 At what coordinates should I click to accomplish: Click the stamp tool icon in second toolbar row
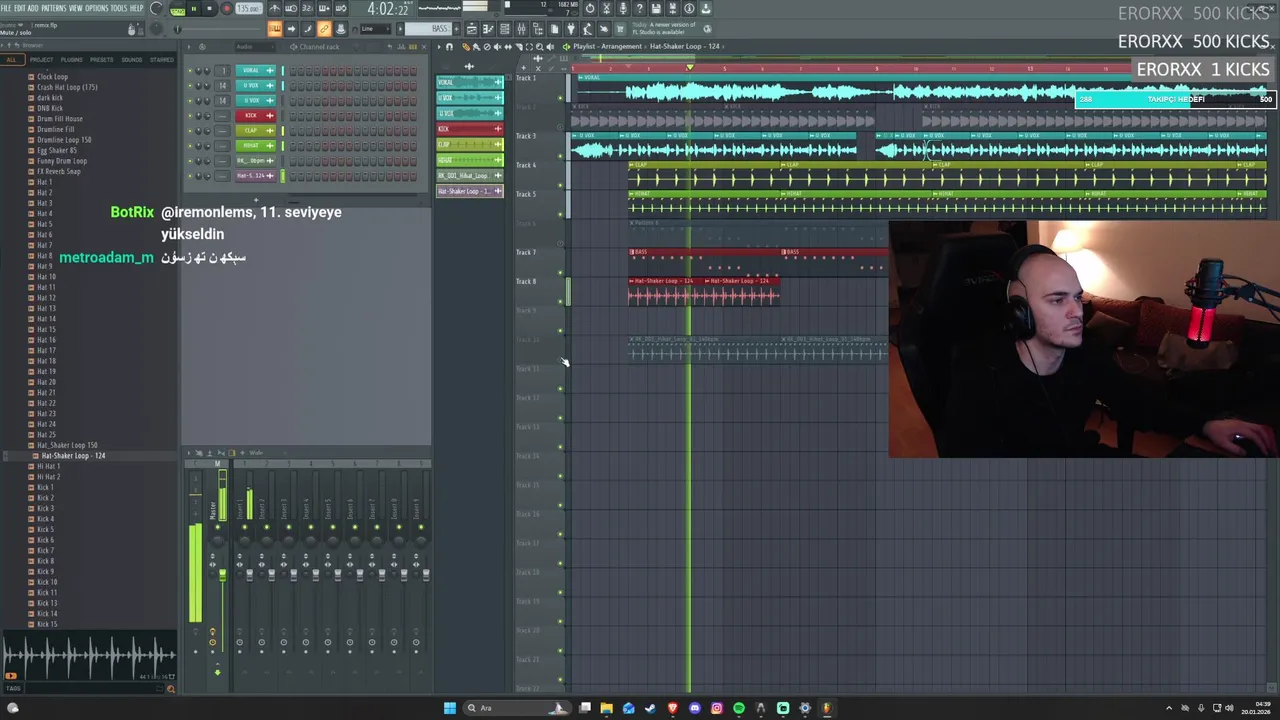coord(342,29)
